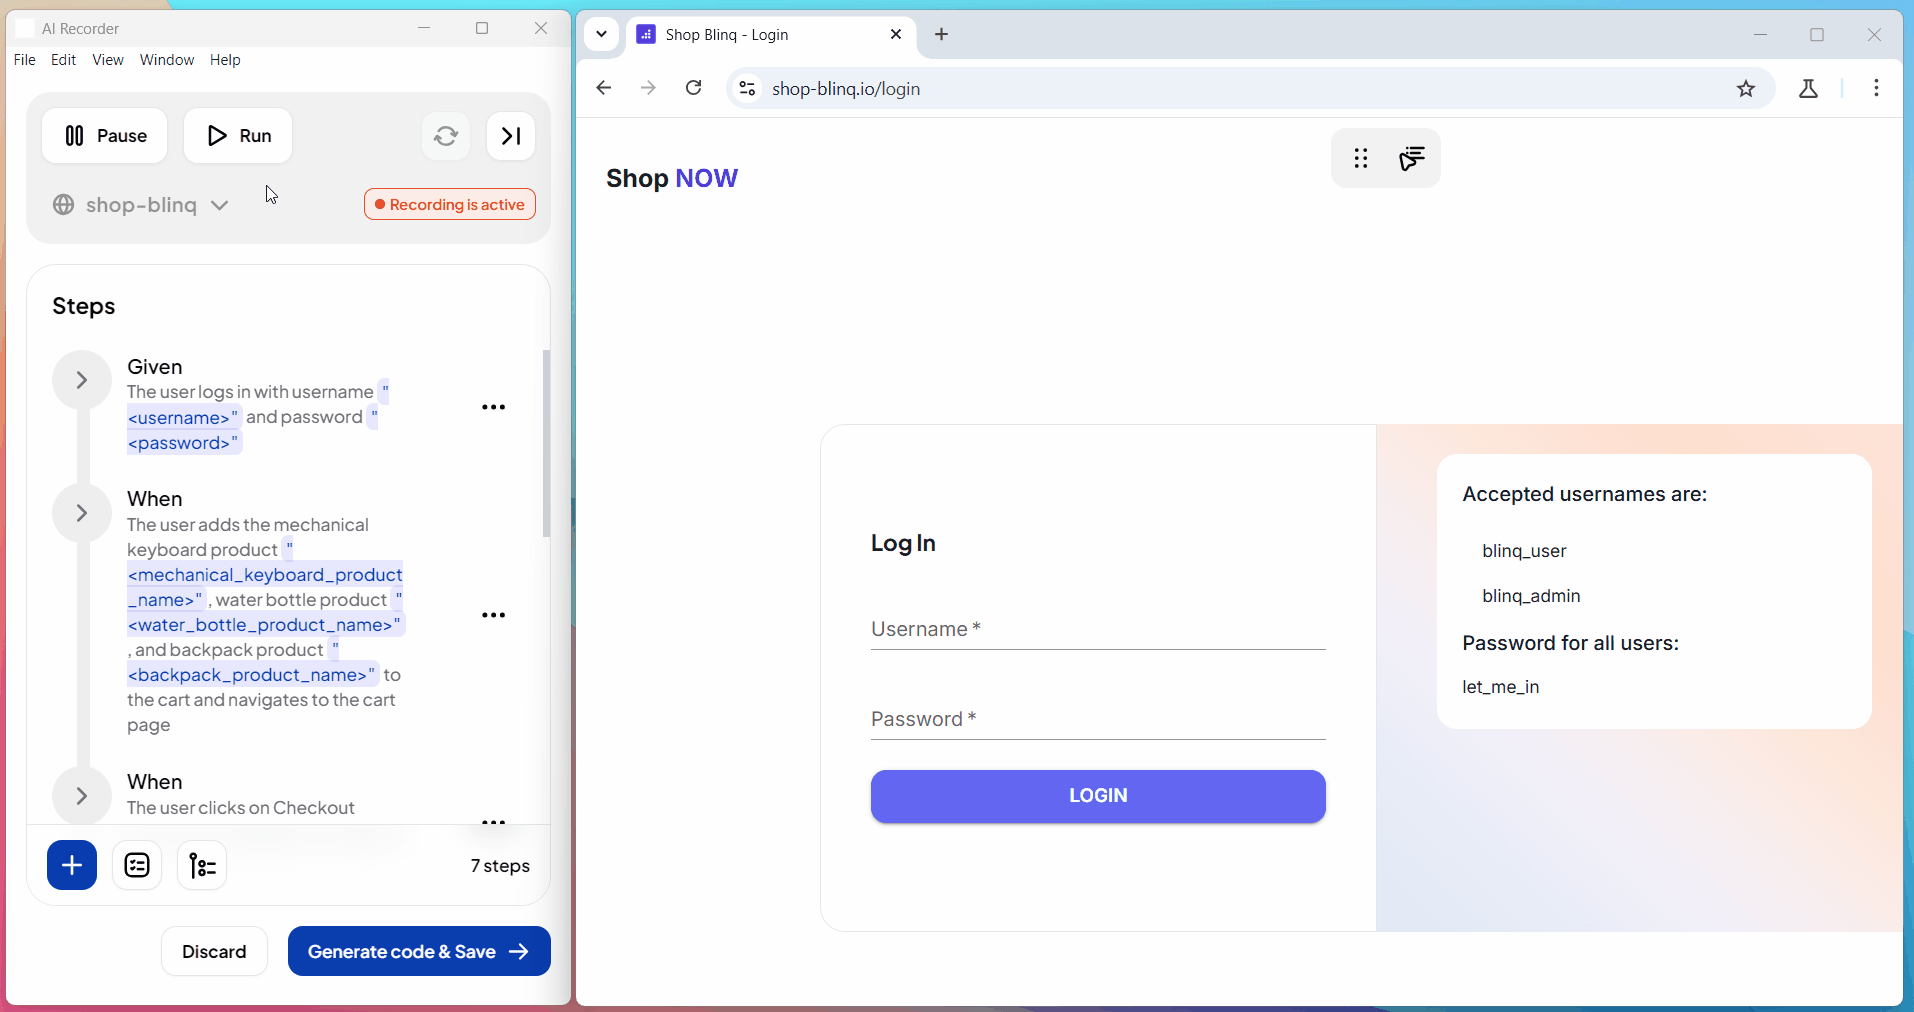Click the cursor list icon in page toolbar
The width and height of the screenshot is (1914, 1012).
(1412, 158)
